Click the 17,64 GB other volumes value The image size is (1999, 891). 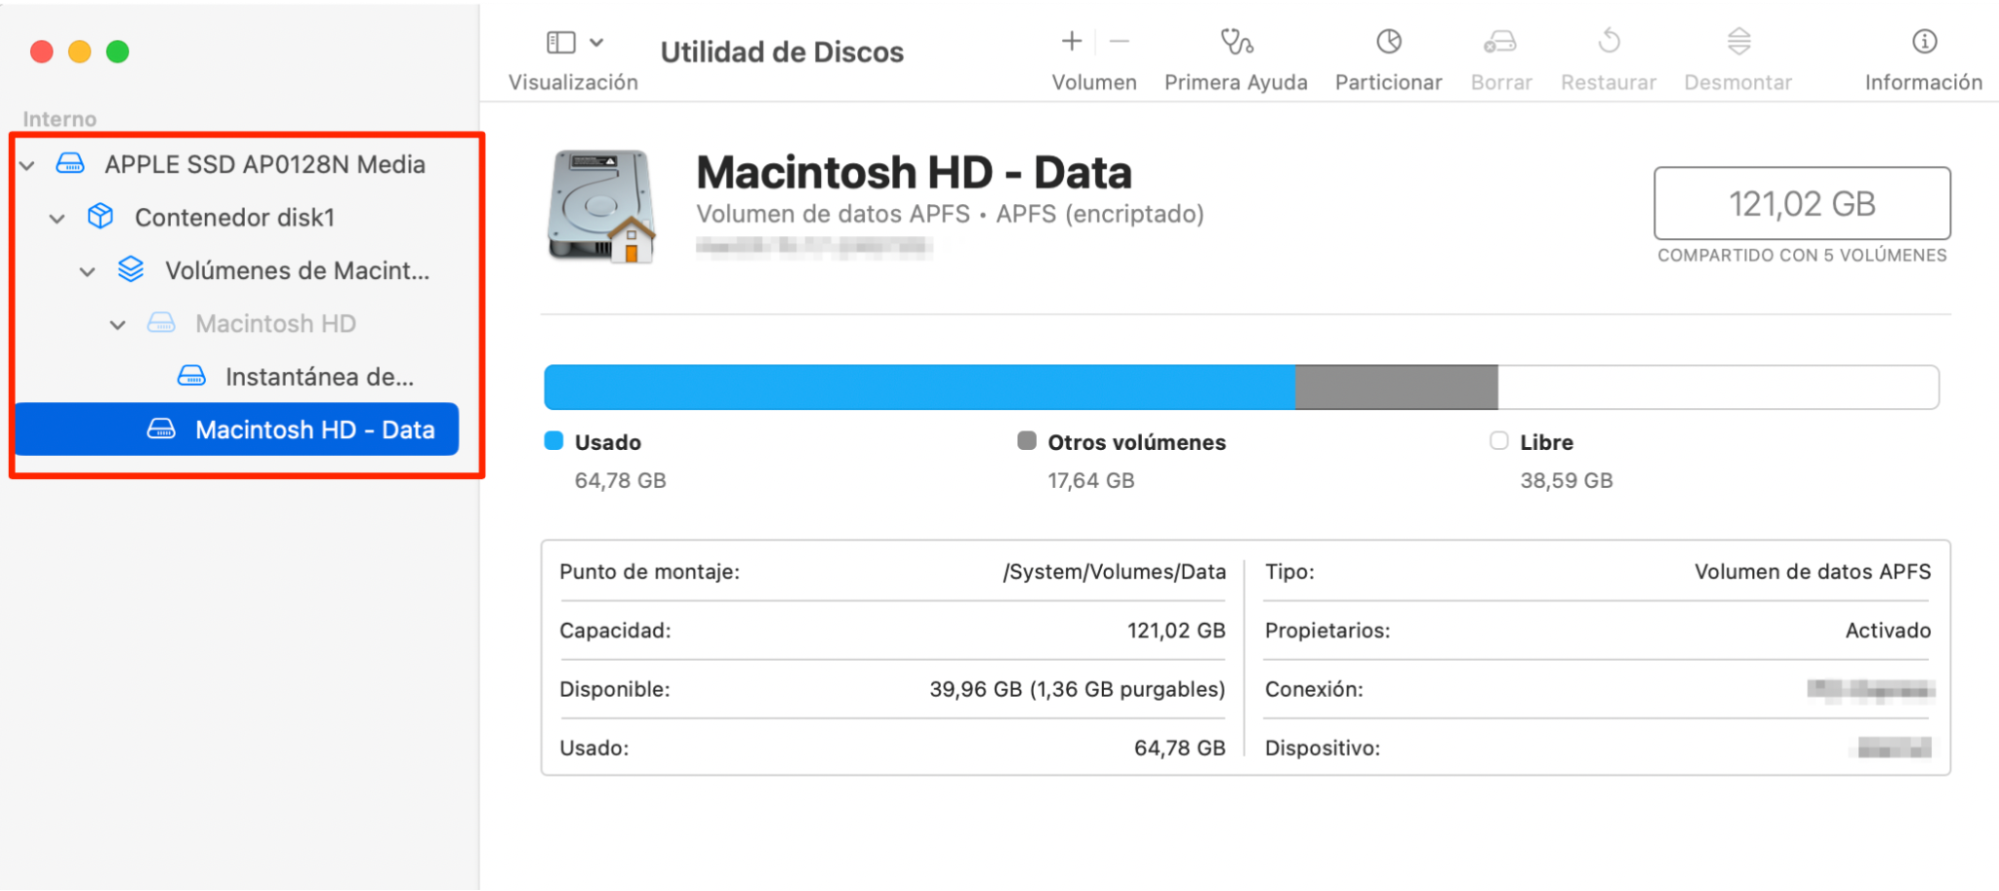coord(1091,481)
